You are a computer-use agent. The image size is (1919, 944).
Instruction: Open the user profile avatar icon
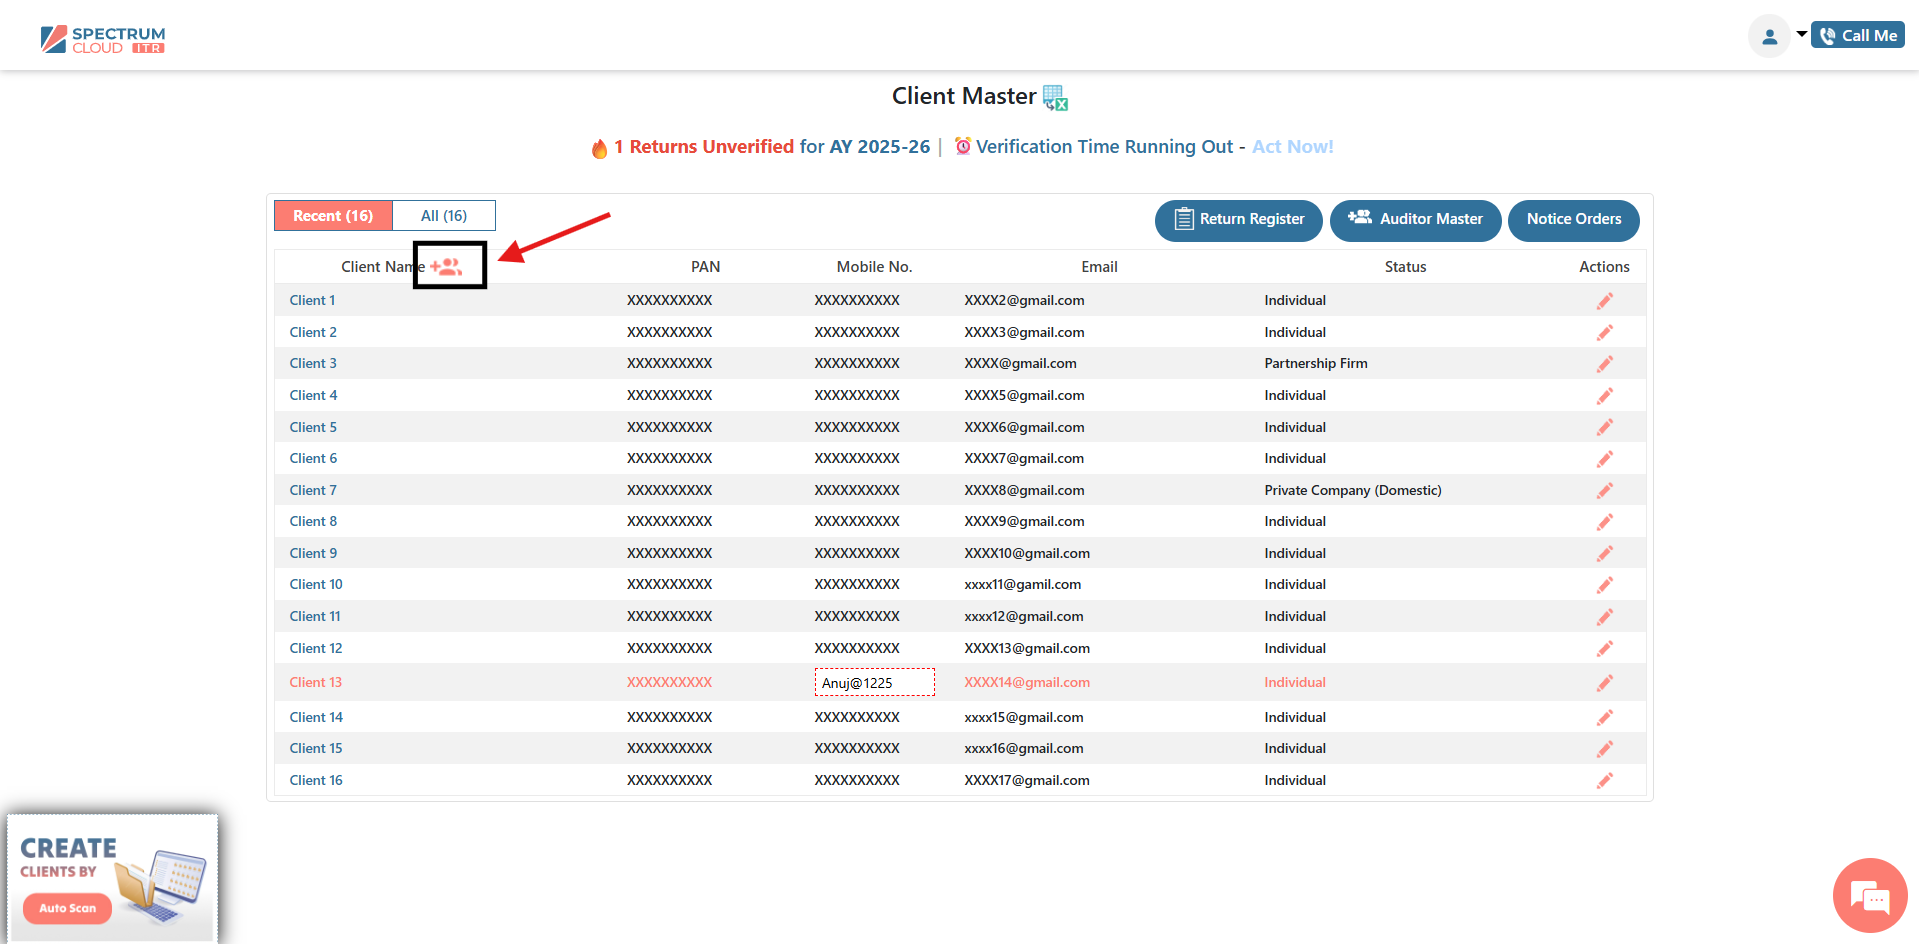point(1768,37)
